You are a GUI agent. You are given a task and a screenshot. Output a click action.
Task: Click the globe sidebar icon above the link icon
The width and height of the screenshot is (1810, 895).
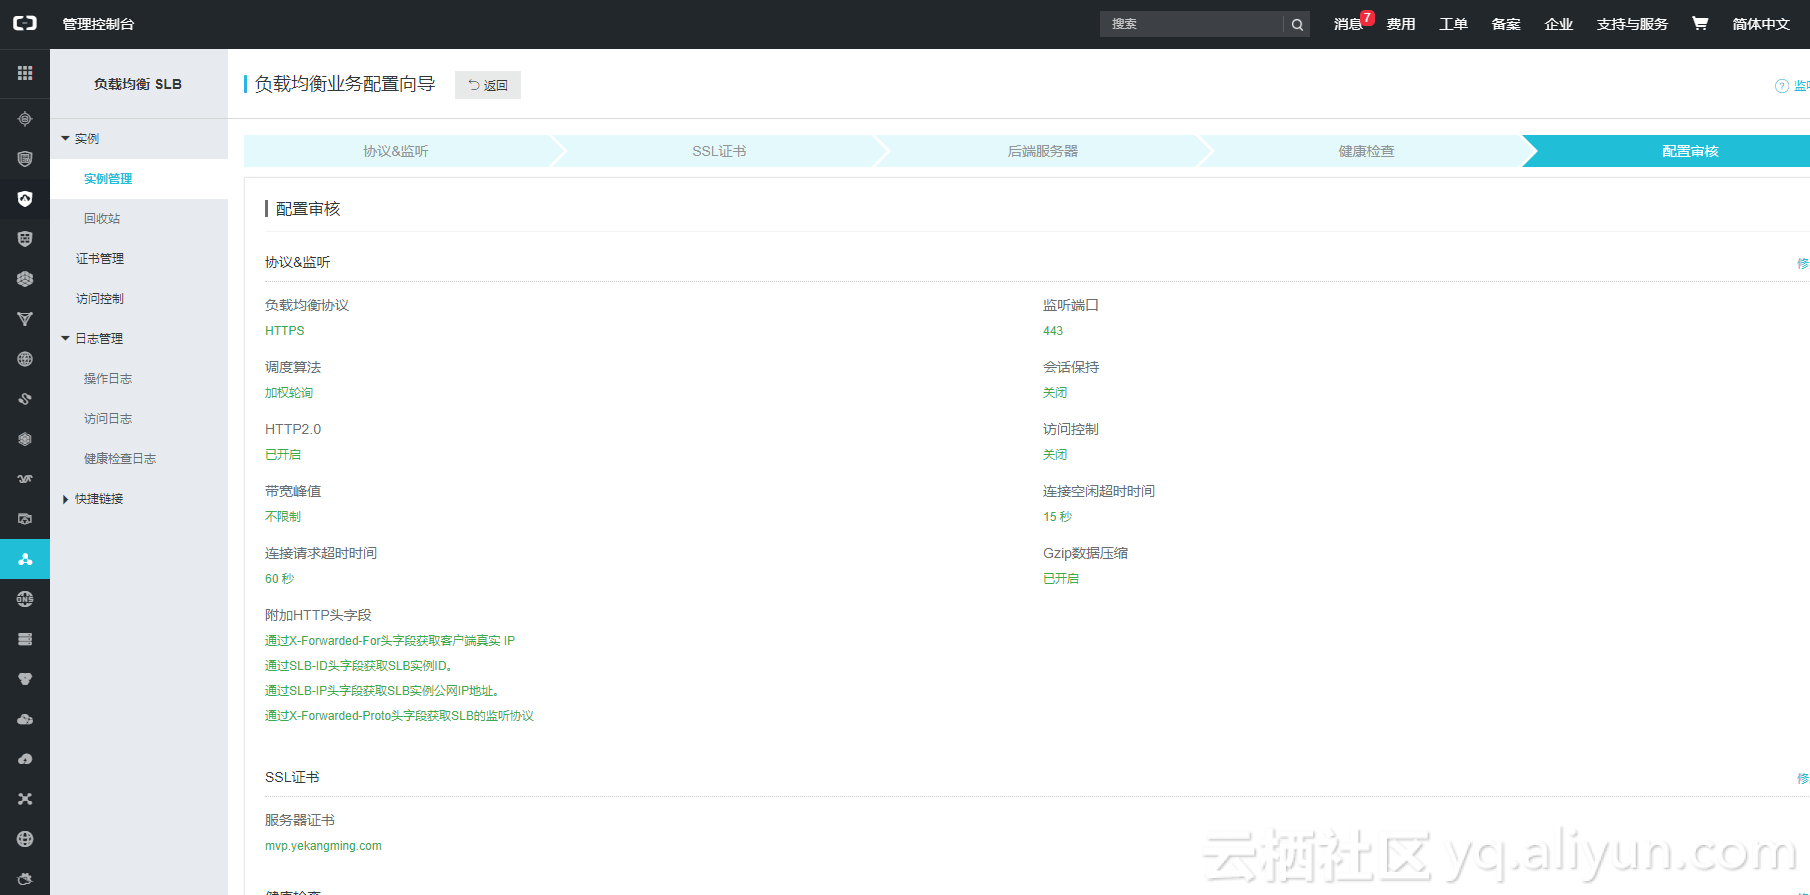tap(25, 359)
